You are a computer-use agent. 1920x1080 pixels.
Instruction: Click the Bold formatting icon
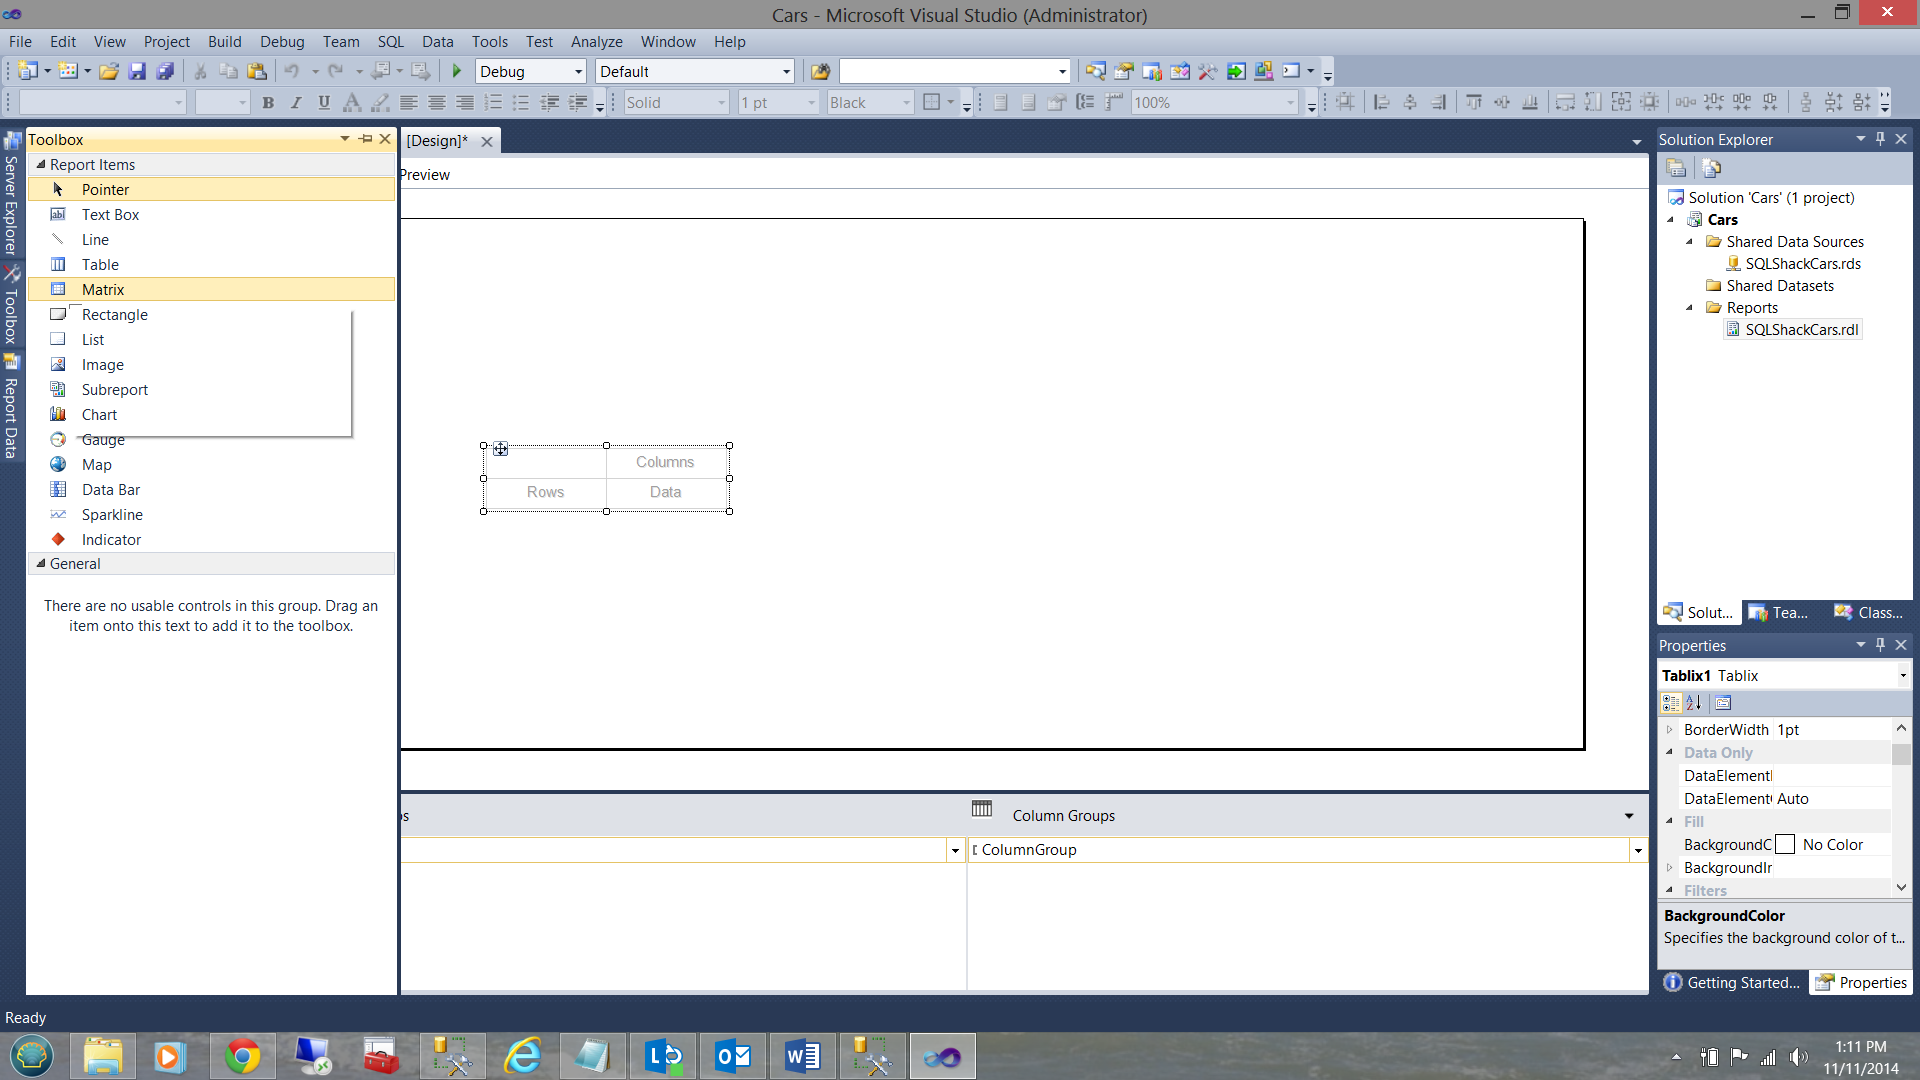click(268, 103)
